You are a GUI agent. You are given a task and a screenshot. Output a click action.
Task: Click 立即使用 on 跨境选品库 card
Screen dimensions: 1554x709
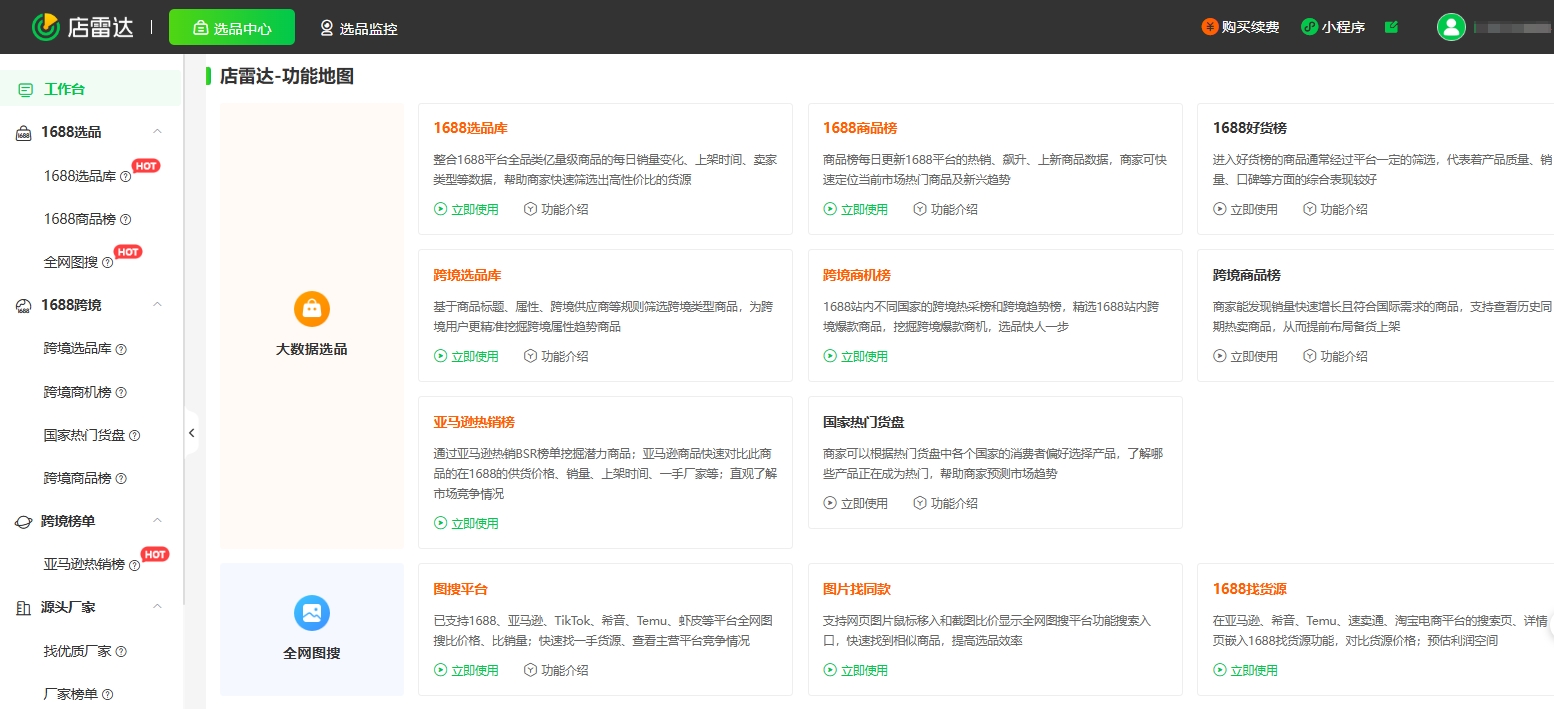click(x=466, y=356)
